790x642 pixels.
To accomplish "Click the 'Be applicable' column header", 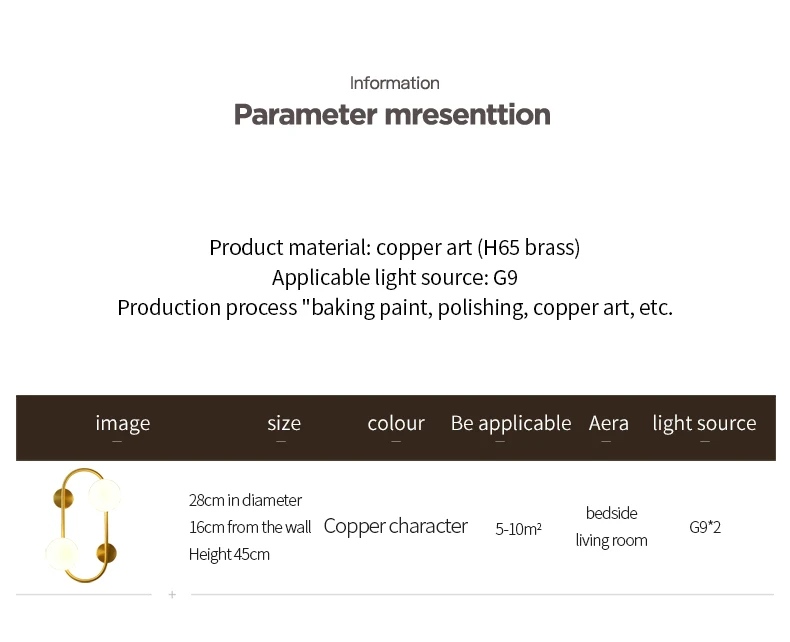I will pos(511,423).
